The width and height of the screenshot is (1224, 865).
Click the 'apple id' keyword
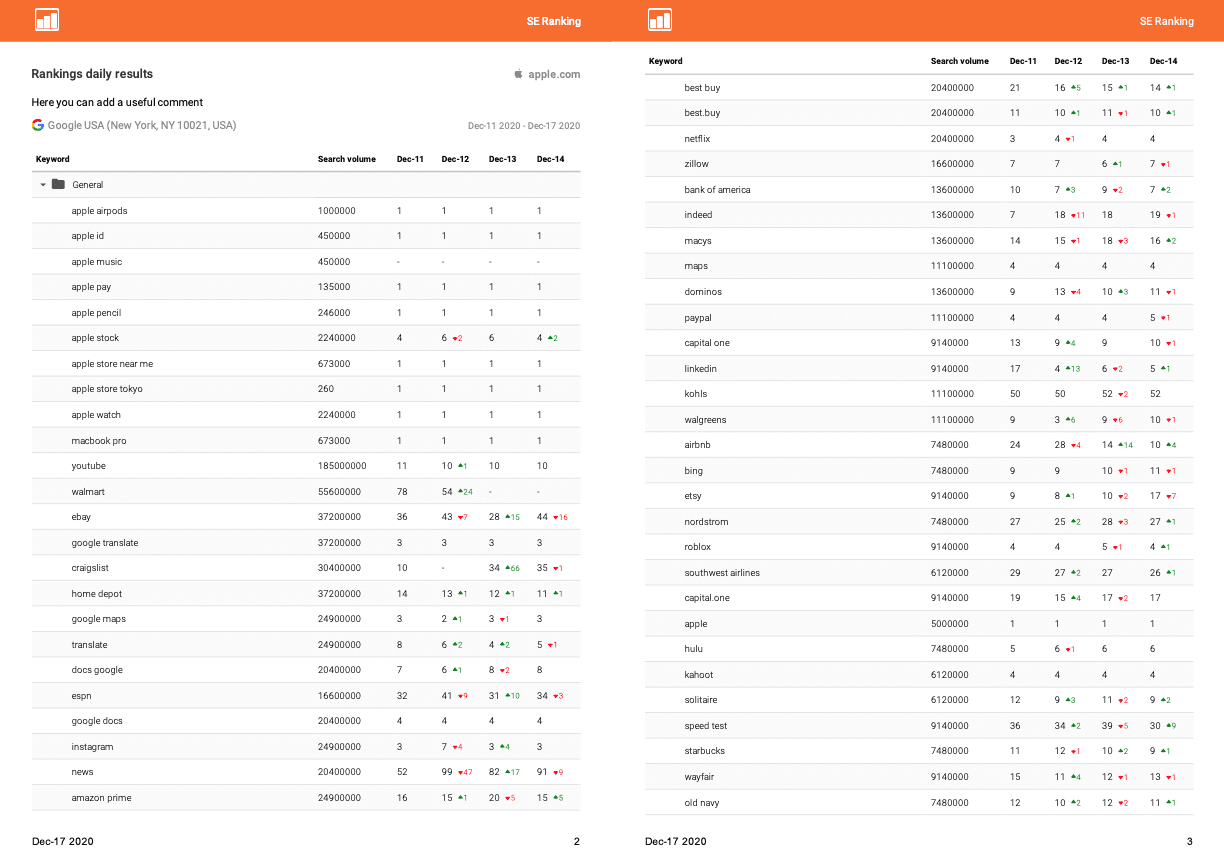click(88, 236)
